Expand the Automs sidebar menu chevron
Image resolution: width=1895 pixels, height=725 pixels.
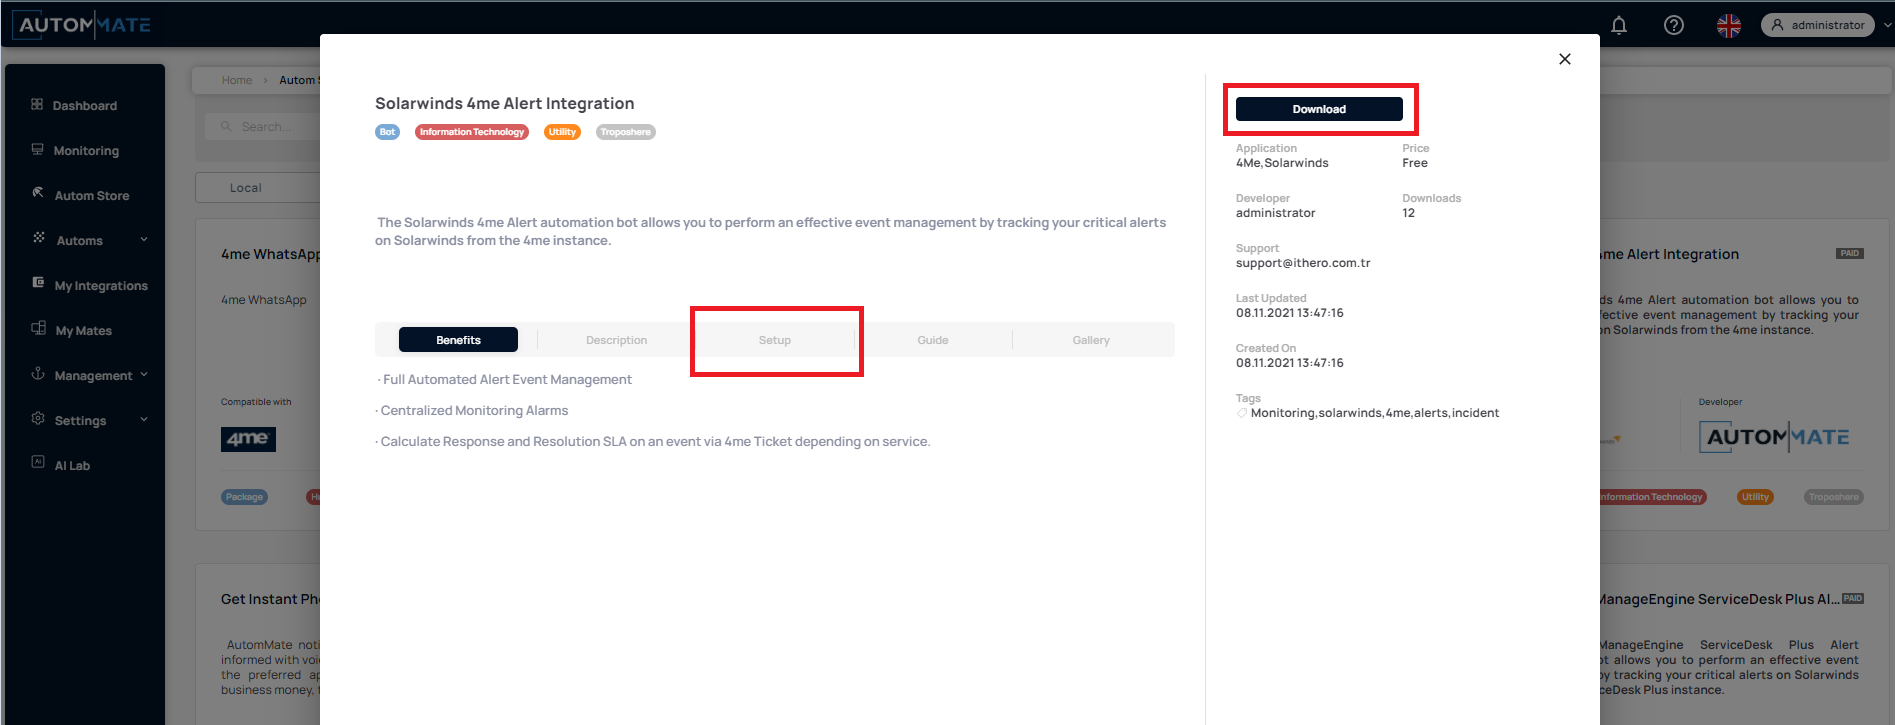click(144, 239)
